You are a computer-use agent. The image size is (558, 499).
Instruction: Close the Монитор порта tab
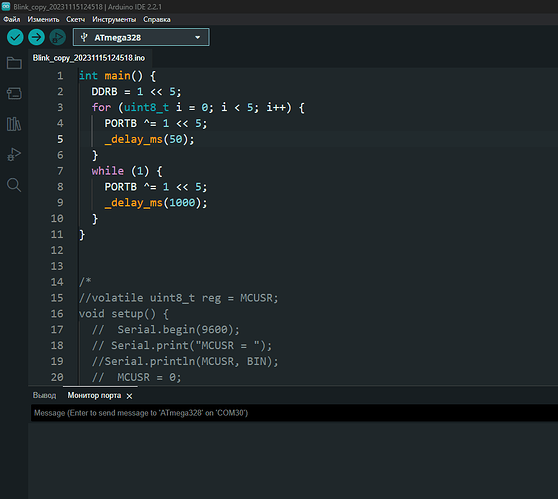(130, 396)
